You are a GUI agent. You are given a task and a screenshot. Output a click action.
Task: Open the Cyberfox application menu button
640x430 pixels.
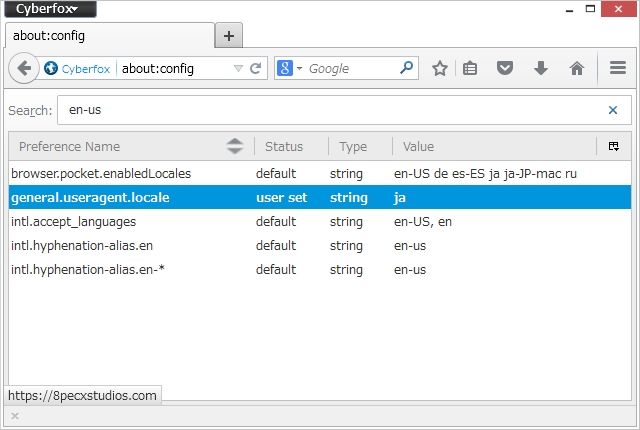tap(51, 9)
